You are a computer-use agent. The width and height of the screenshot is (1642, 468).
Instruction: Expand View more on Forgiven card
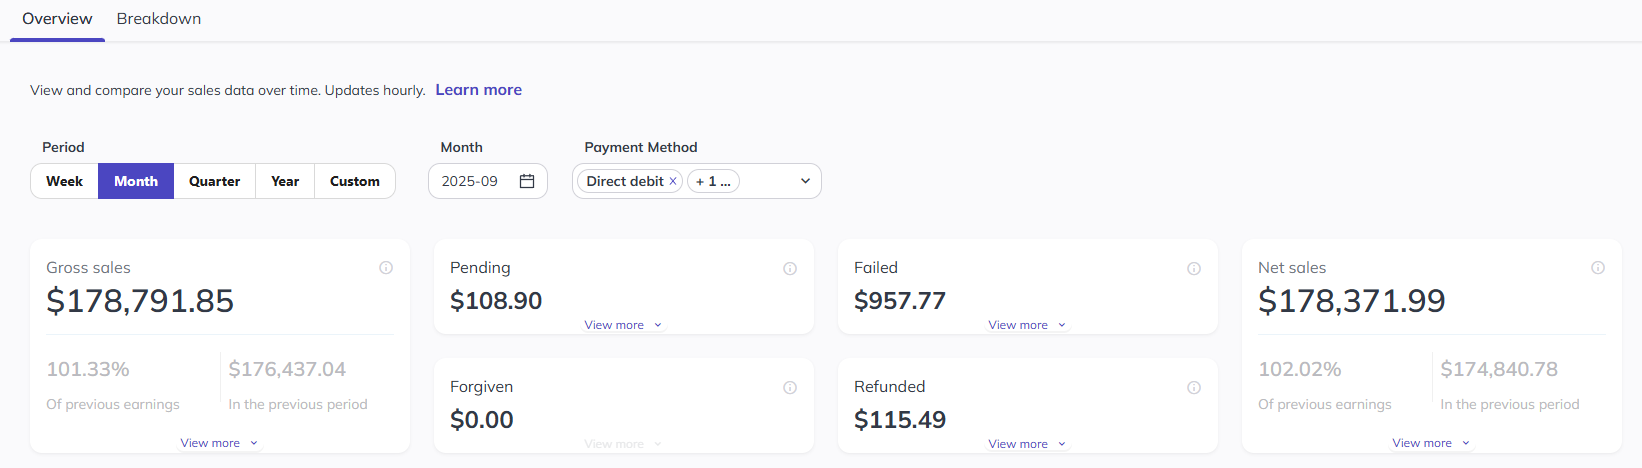[624, 444]
